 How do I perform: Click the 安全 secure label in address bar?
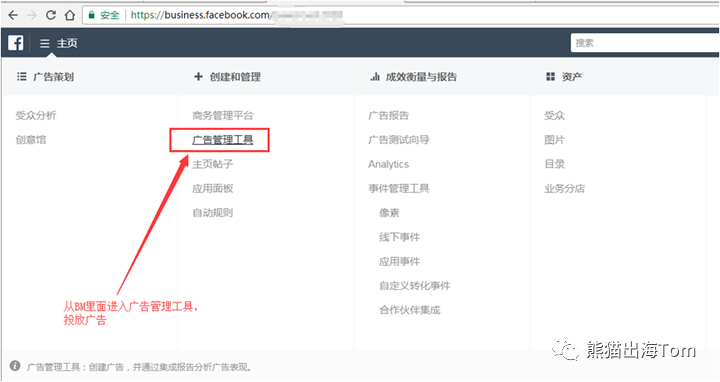click(x=110, y=15)
